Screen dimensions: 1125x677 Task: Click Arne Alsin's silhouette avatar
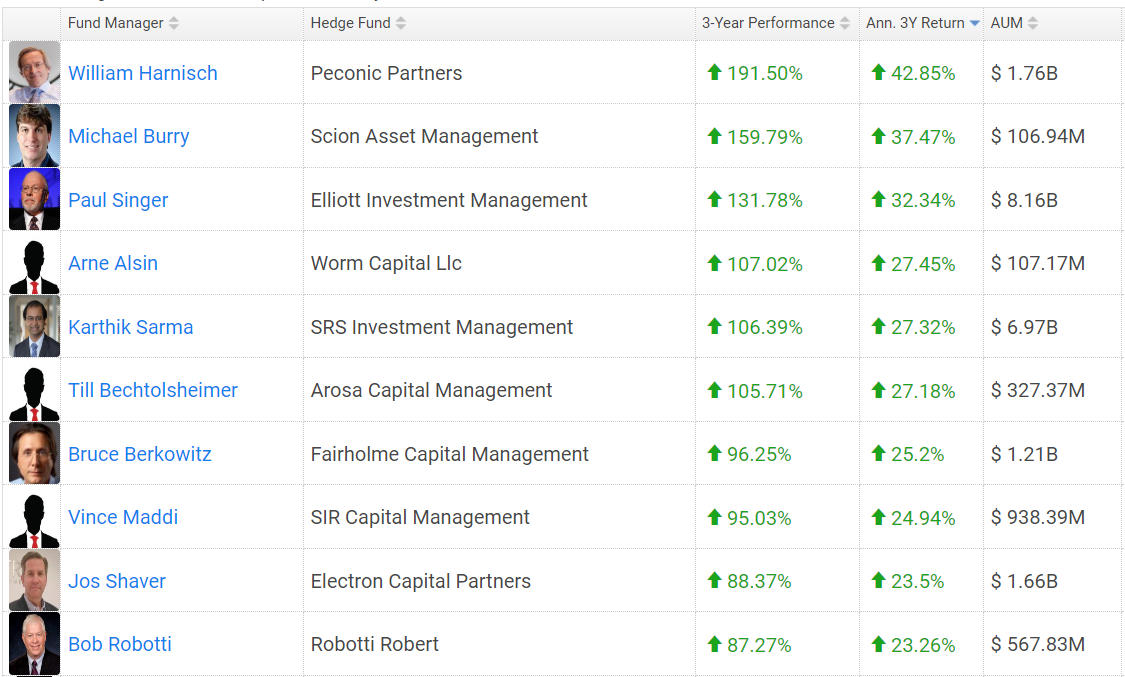(x=34, y=263)
